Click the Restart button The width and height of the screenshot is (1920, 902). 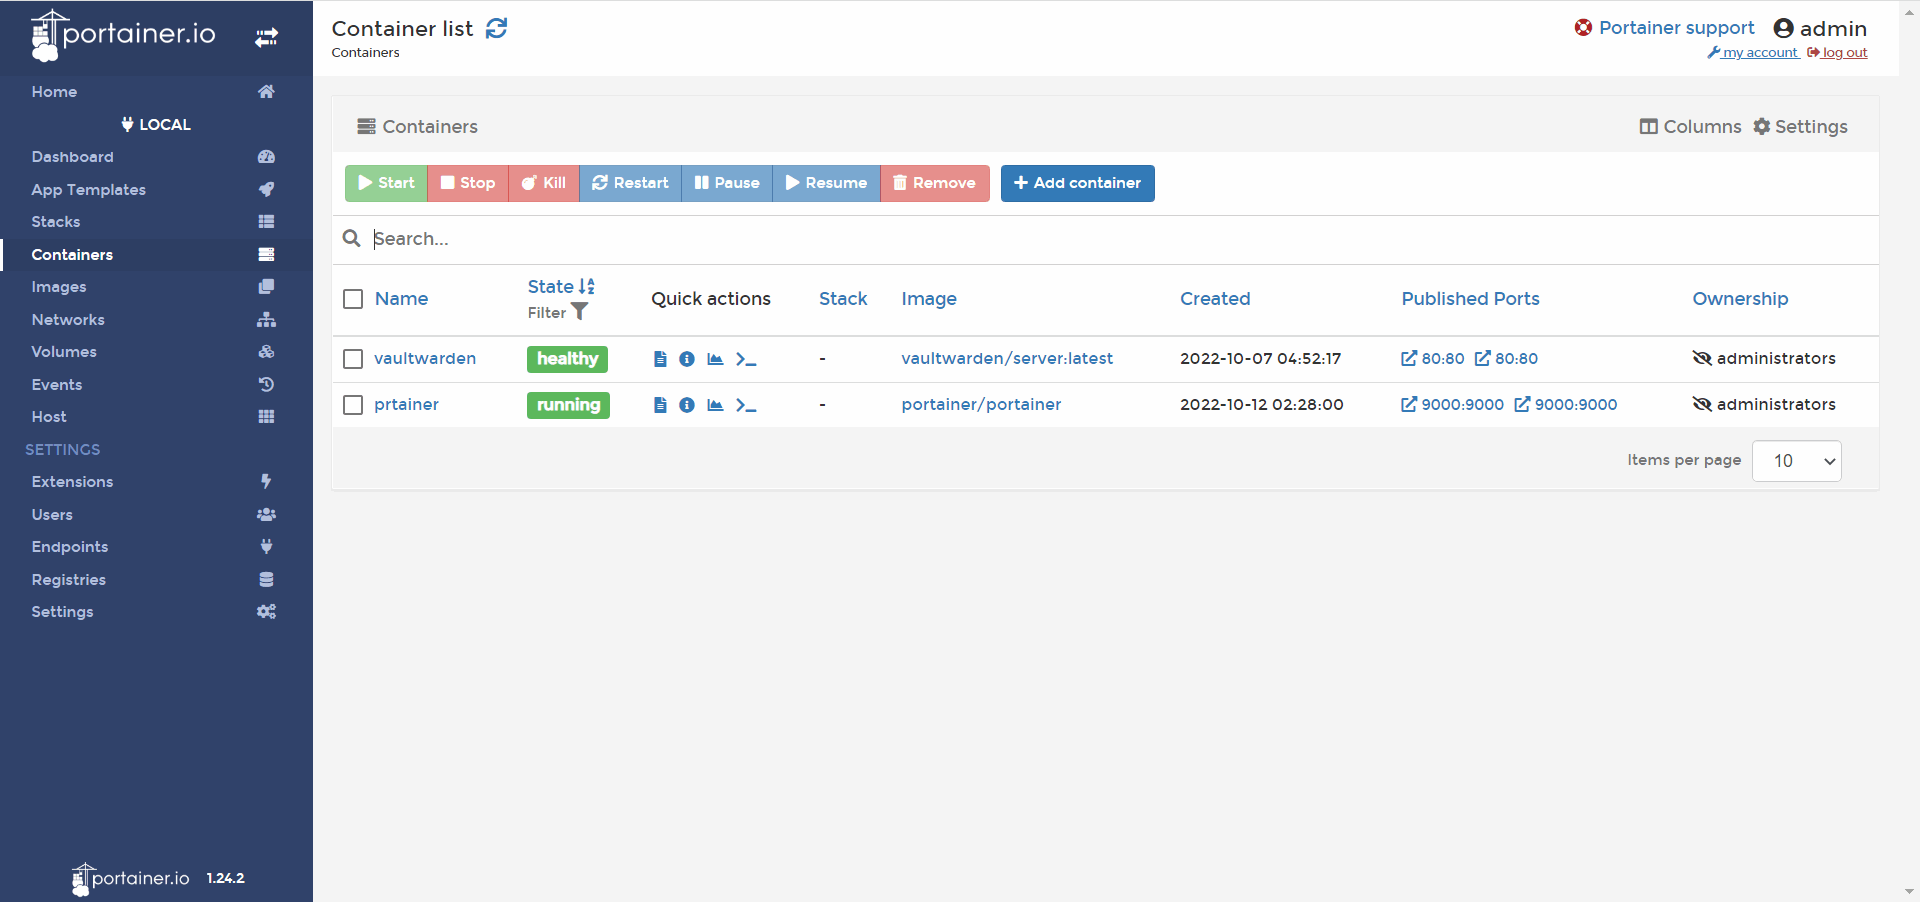[x=630, y=183]
